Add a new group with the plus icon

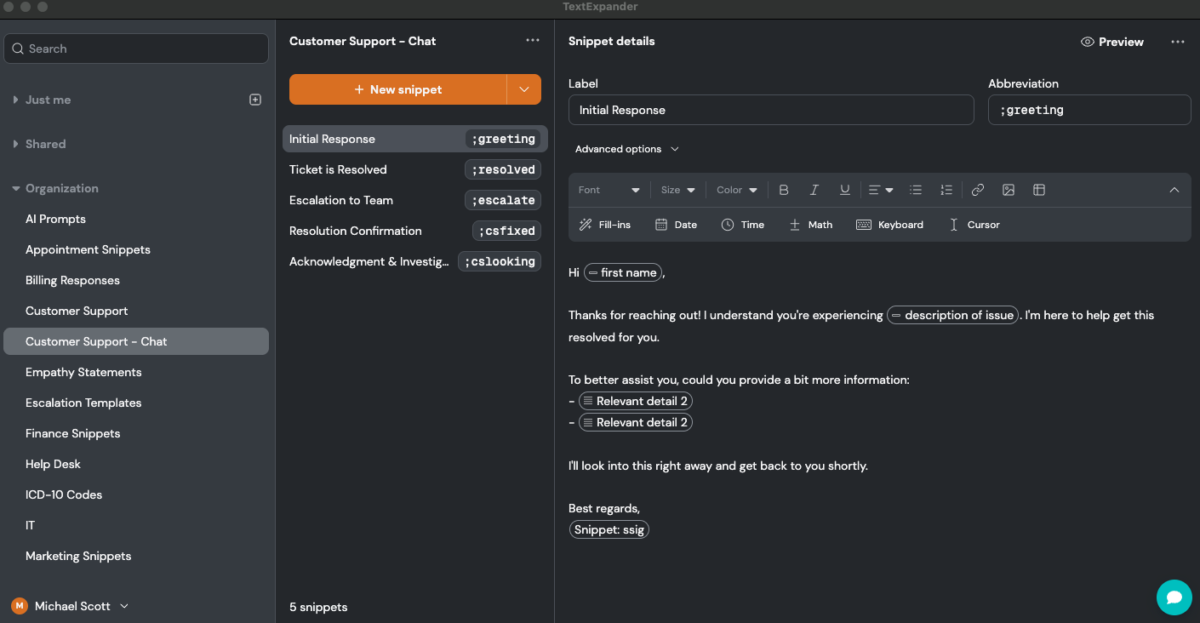(255, 100)
